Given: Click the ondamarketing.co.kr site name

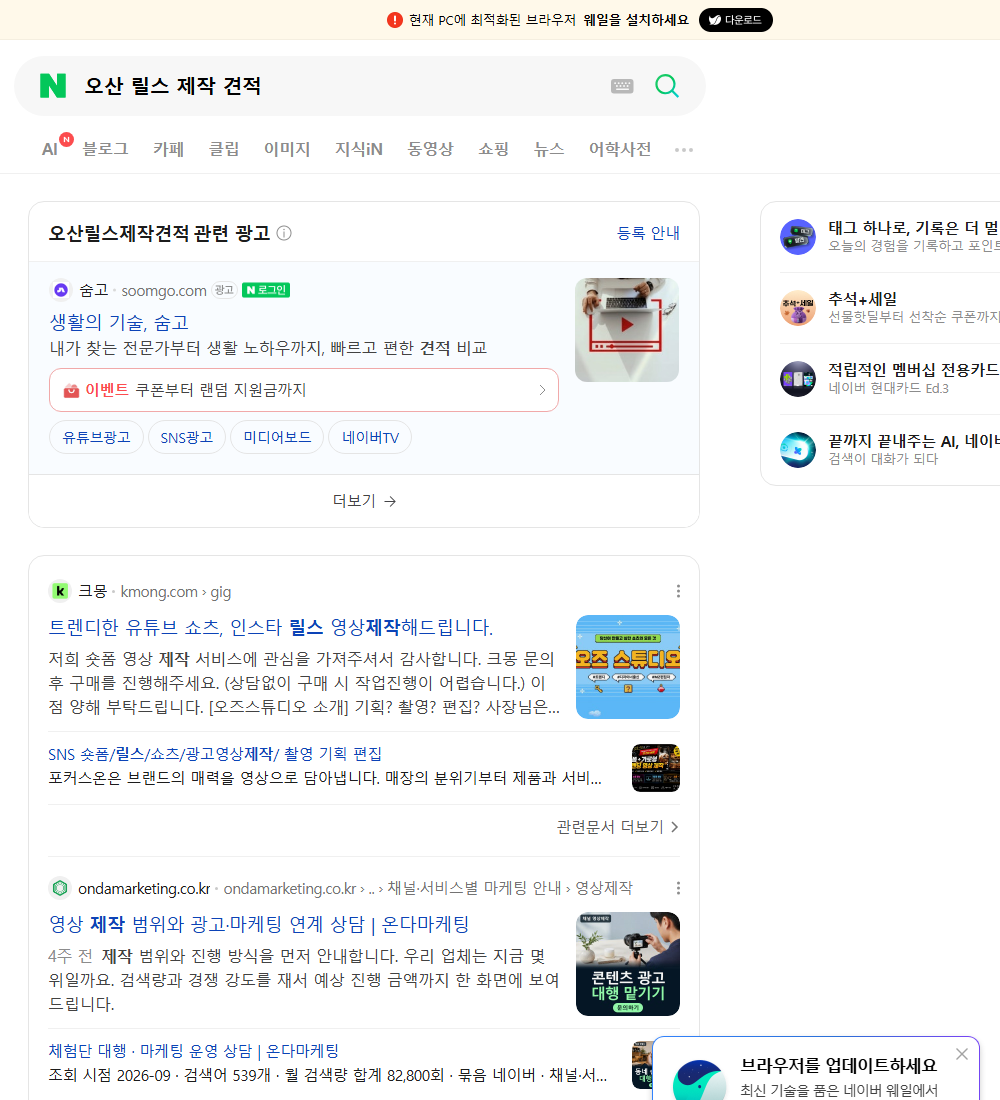Looking at the screenshot, I should coord(144,889).
